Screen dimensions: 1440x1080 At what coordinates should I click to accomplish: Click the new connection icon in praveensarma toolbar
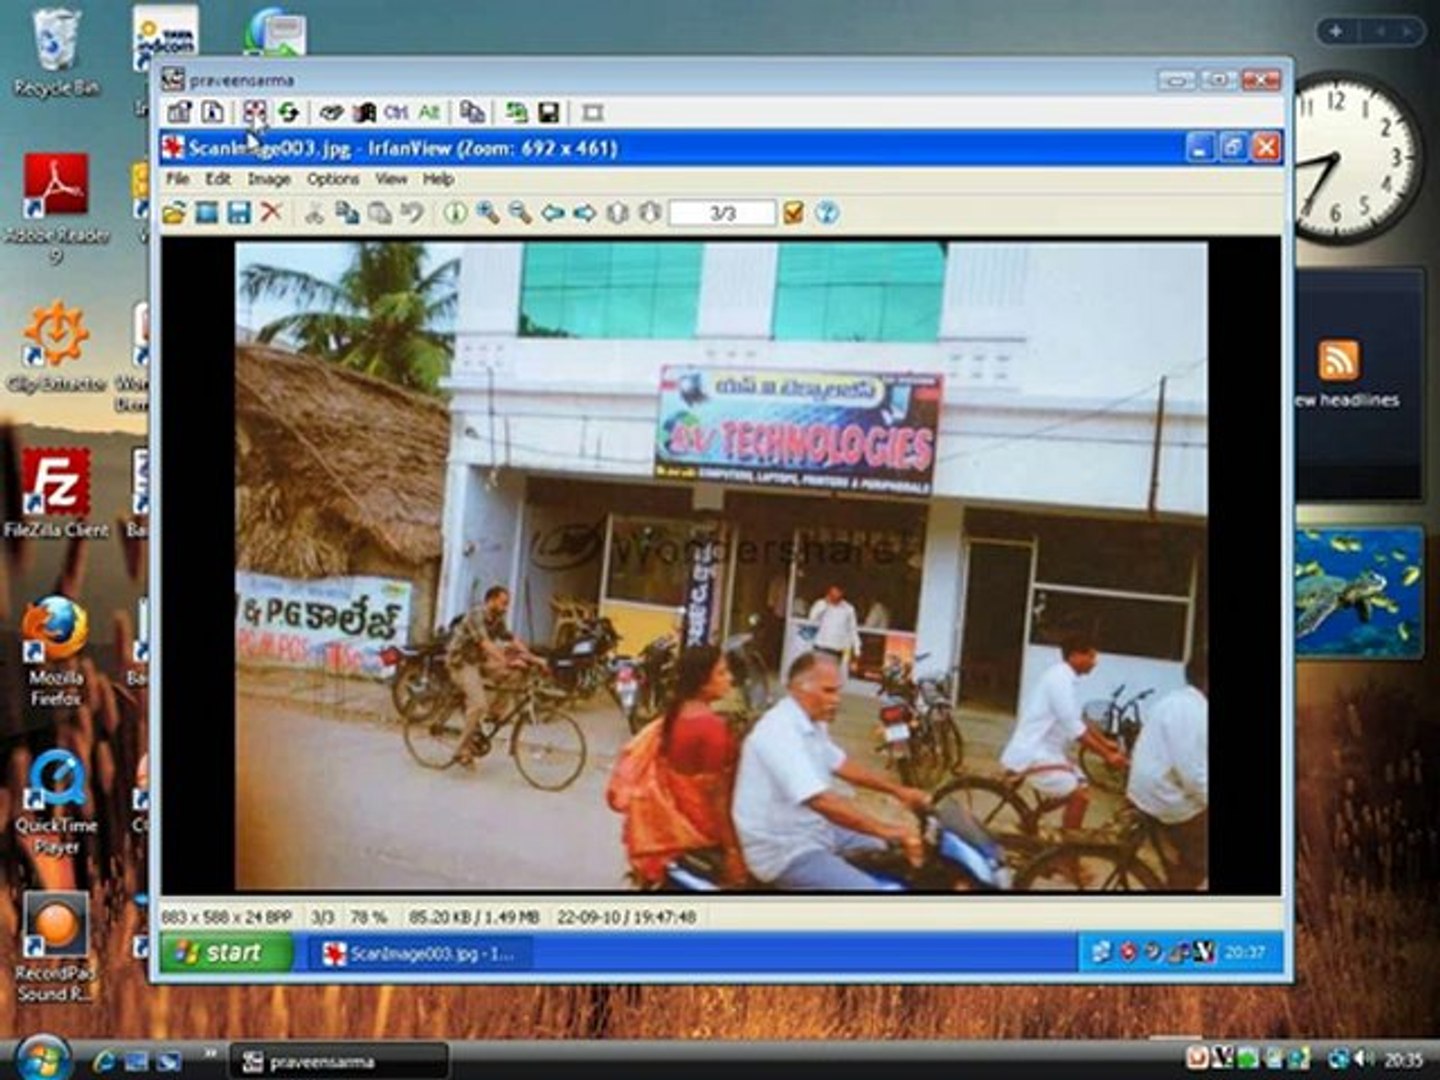point(212,112)
